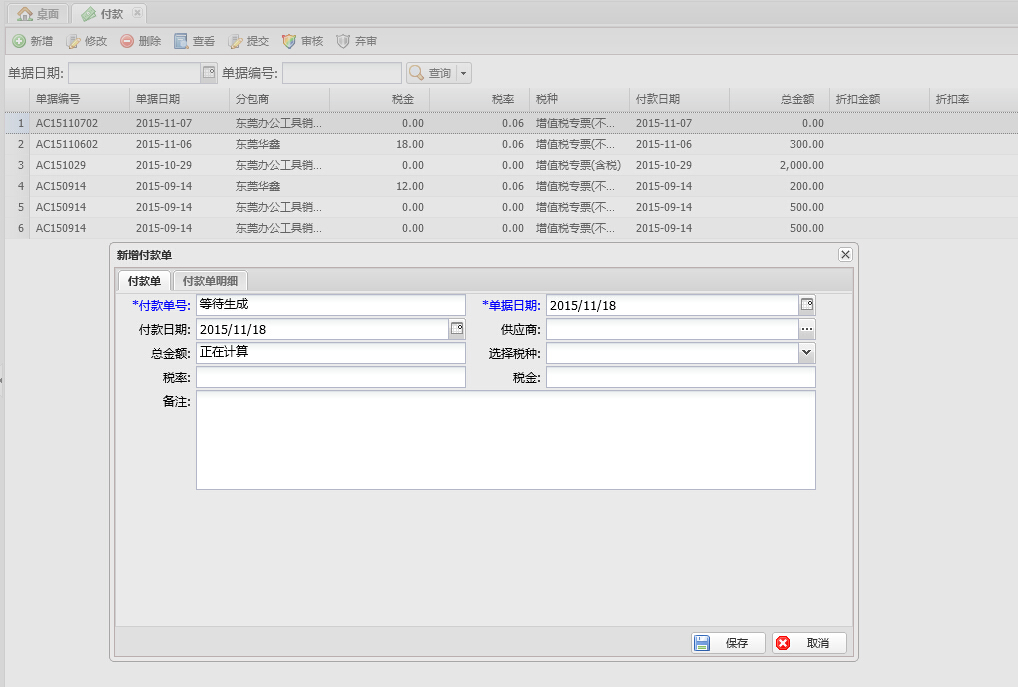Click the 备注 remarks text area
This screenshot has height=687, width=1018.
pos(505,440)
